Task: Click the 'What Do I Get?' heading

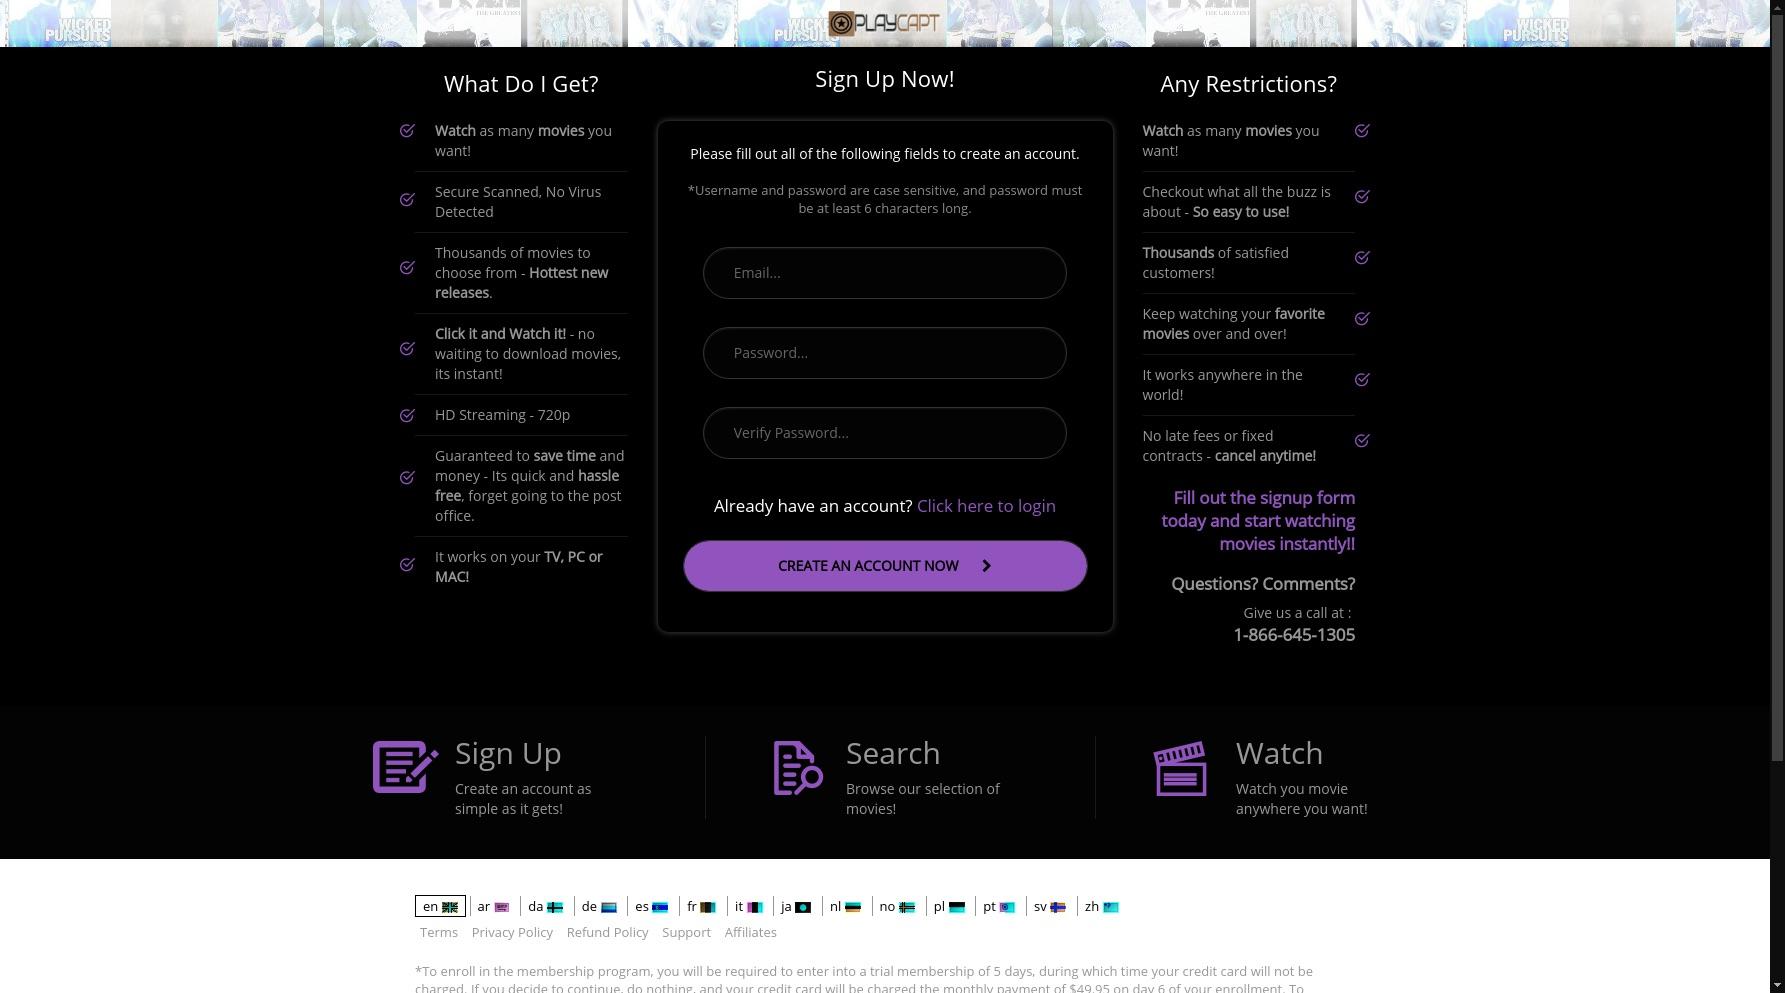Action: 521,84
